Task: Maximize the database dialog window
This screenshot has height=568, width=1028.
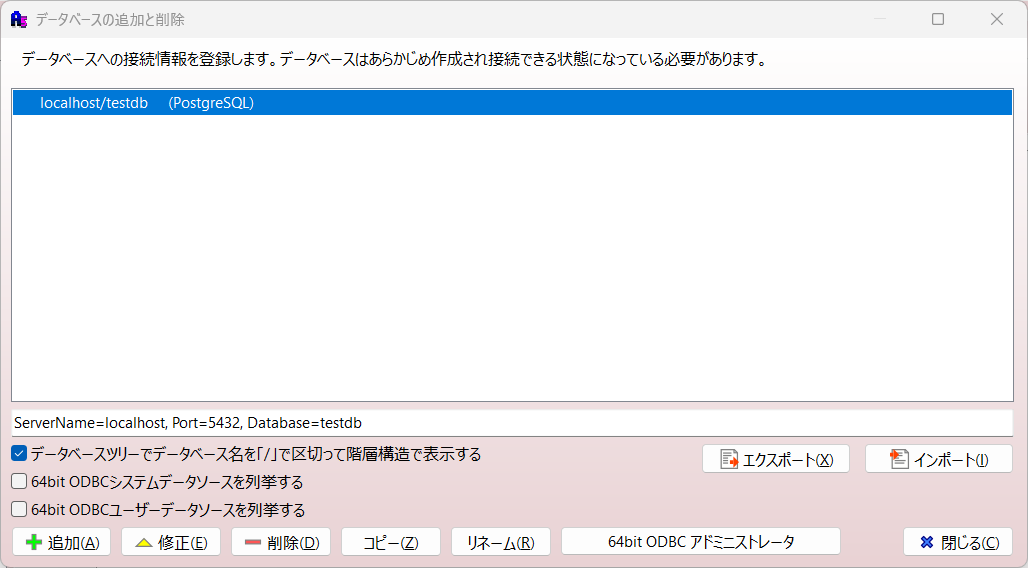Action: [x=938, y=19]
